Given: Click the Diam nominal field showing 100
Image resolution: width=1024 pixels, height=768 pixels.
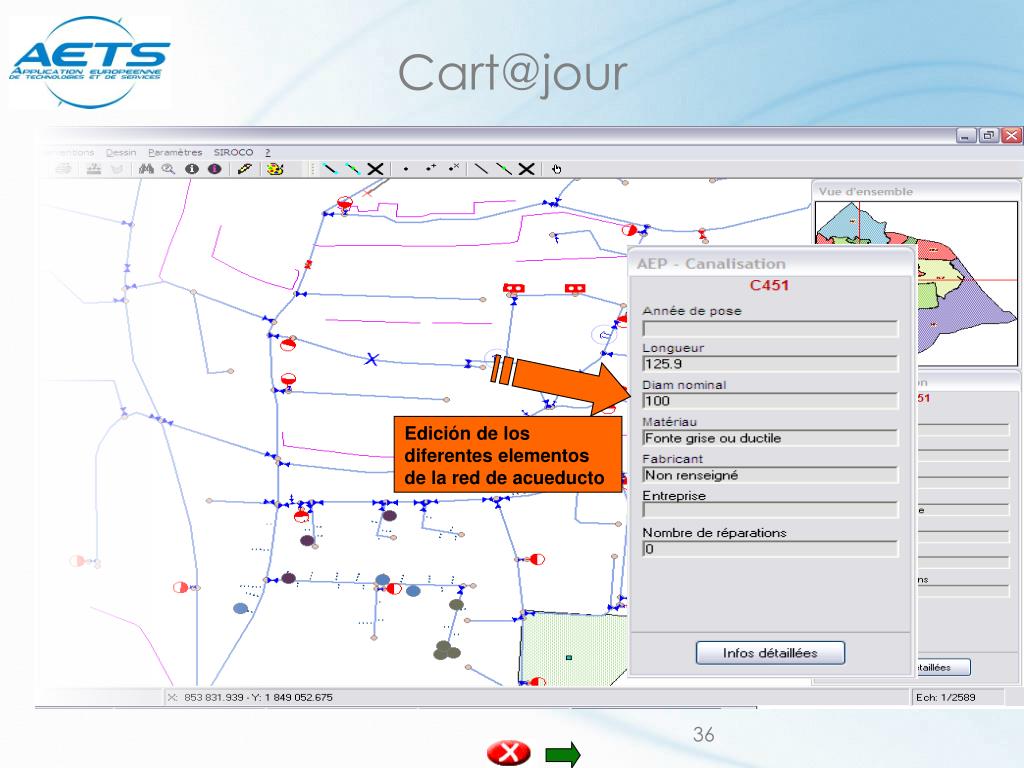Looking at the screenshot, I should 770,401.
